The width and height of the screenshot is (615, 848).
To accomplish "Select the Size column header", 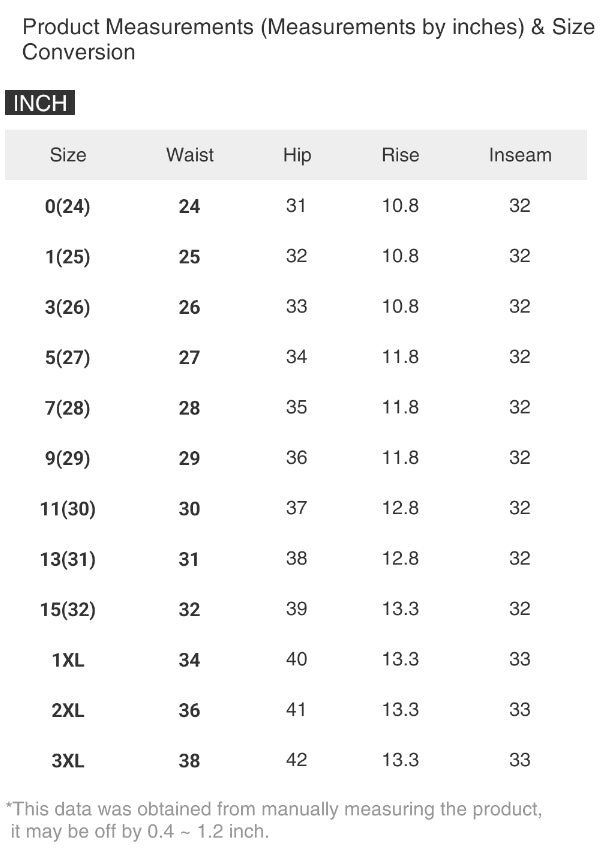I will pyautogui.click(x=68, y=155).
